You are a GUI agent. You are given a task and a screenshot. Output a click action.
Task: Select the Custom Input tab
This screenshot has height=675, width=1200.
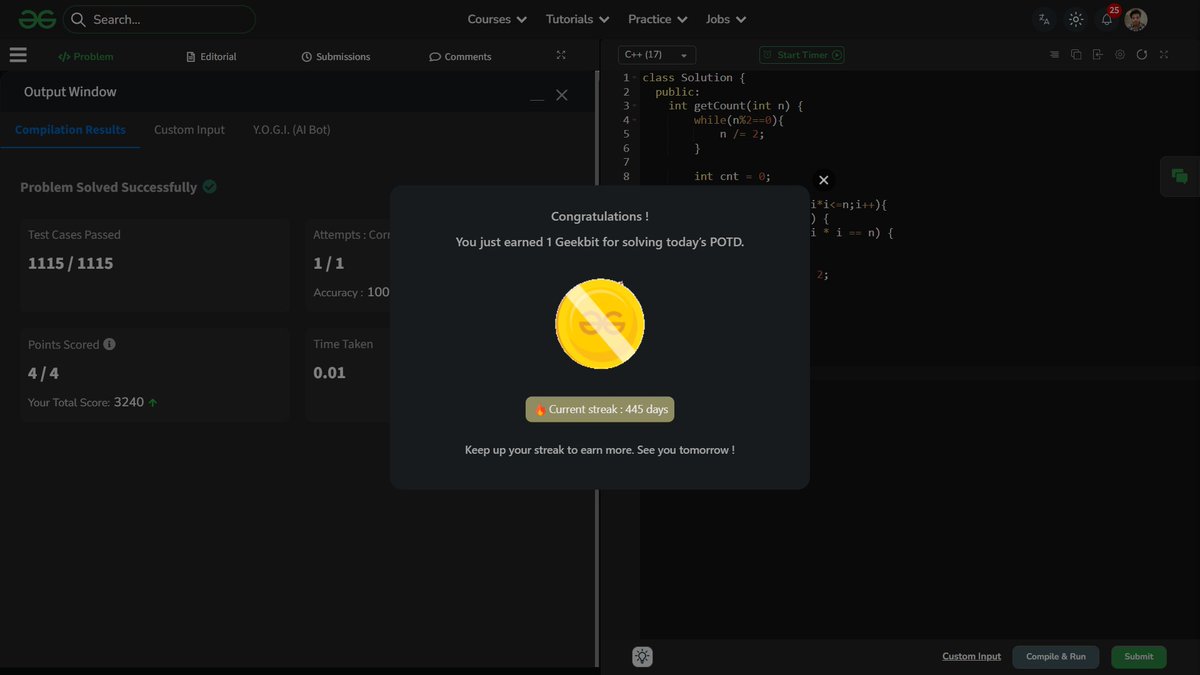(x=189, y=130)
